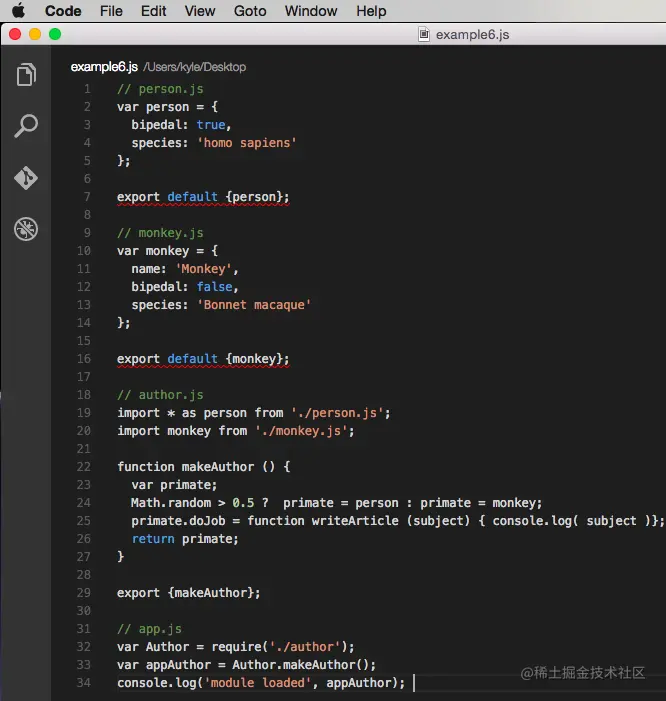Click line number 34 in gutter
The width and height of the screenshot is (666, 701).
click(84, 683)
